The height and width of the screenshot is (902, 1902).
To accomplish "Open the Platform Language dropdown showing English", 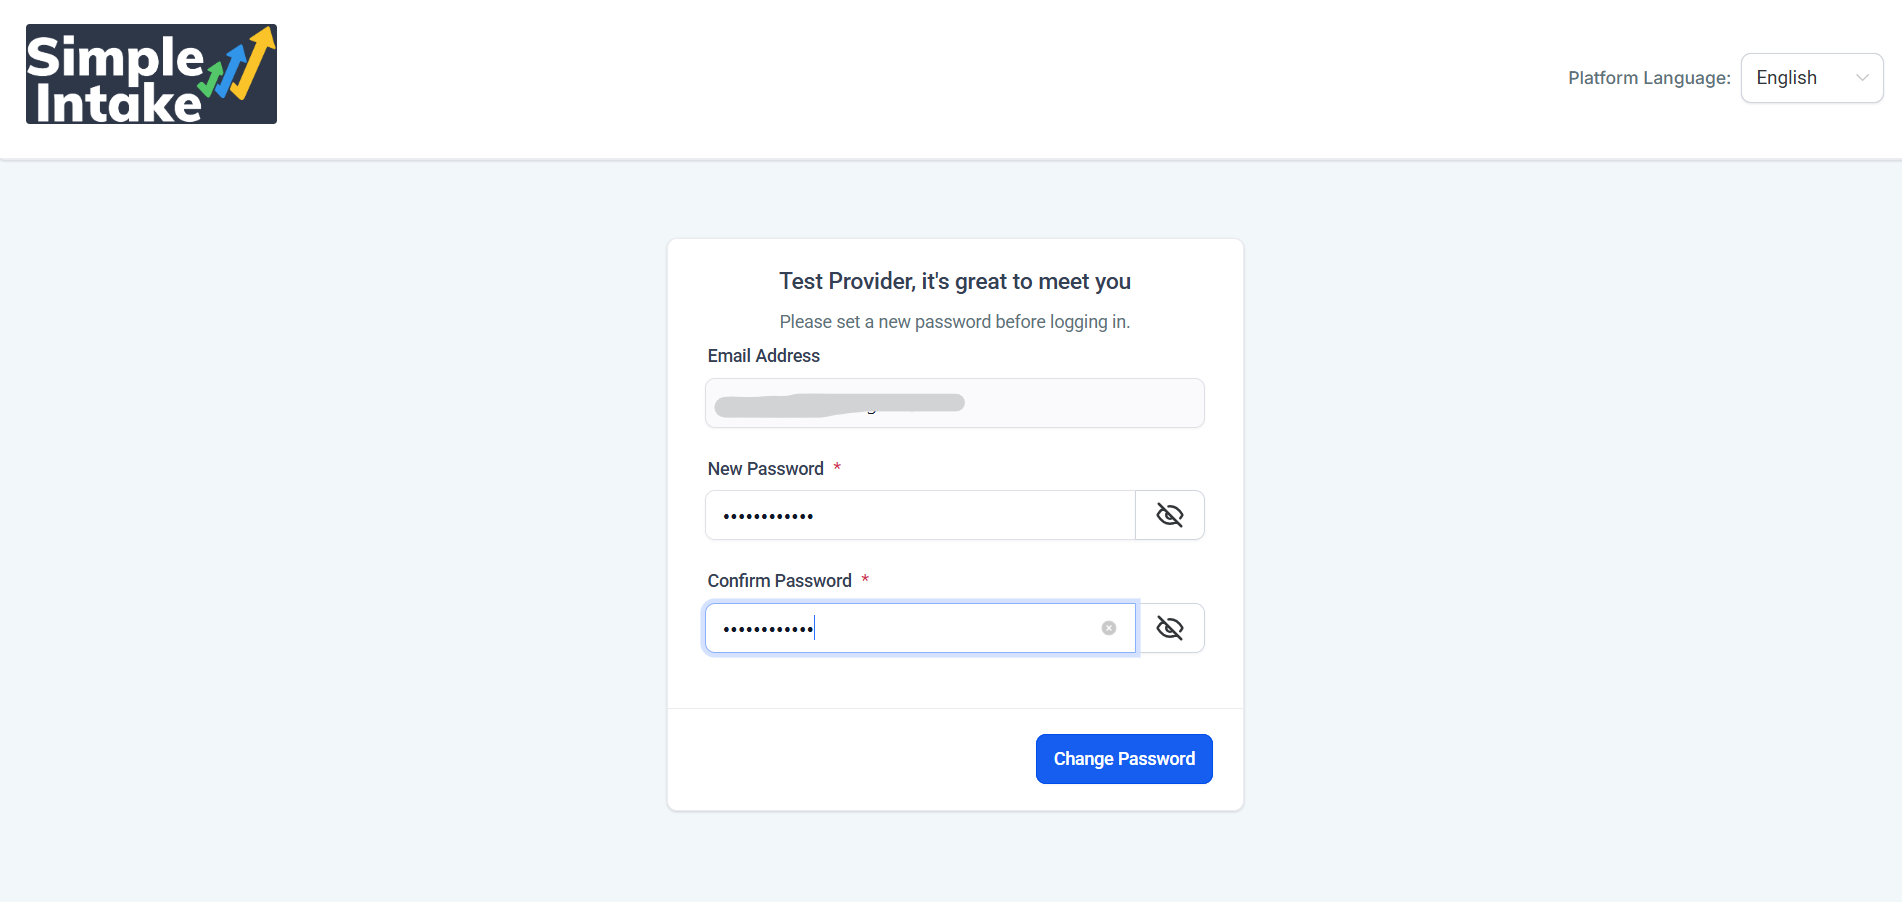I will tap(1811, 78).
